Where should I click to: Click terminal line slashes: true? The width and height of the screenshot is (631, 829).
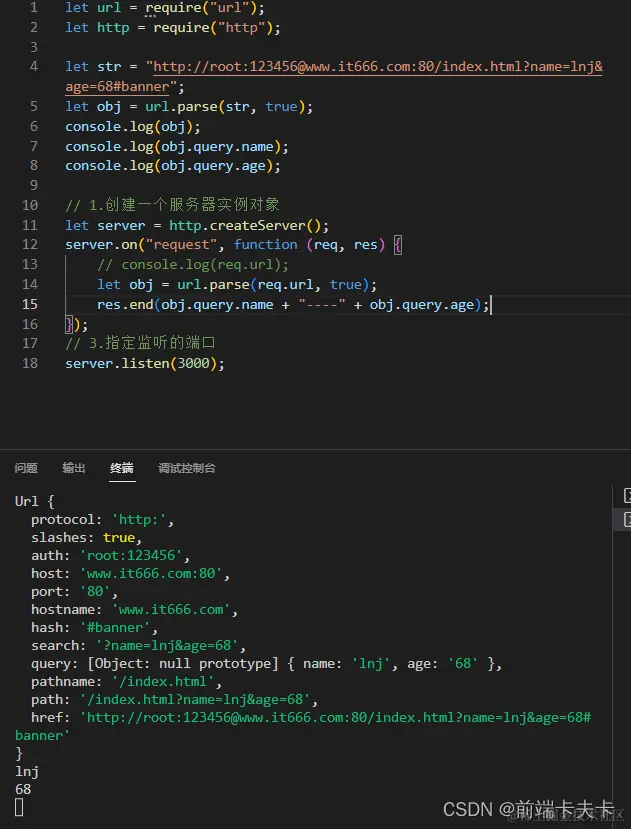point(87,538)
